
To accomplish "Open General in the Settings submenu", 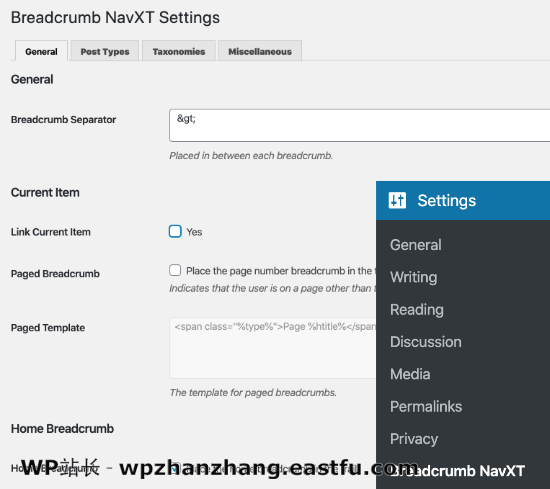I will (416, 245).
